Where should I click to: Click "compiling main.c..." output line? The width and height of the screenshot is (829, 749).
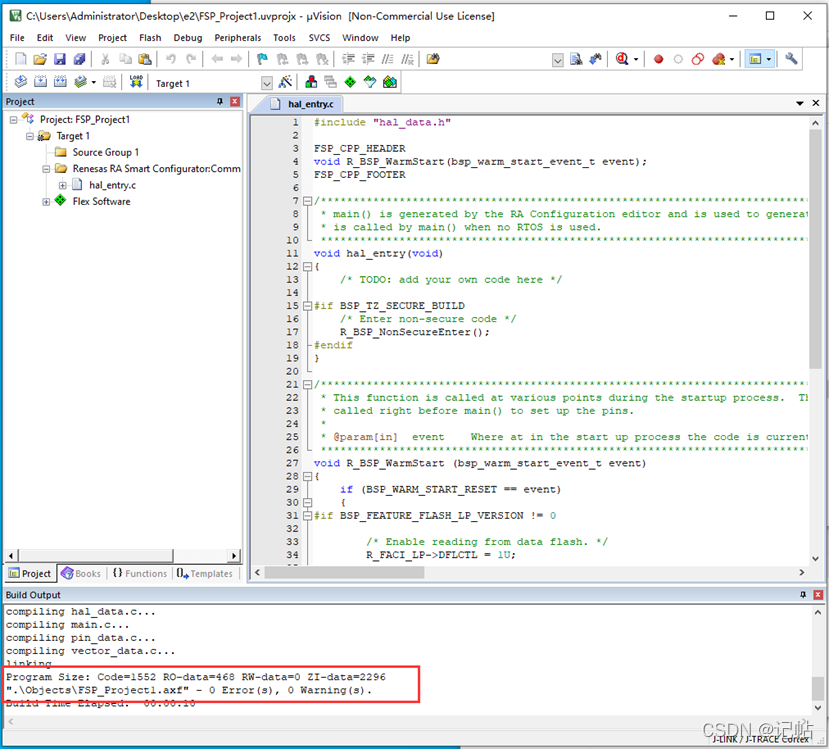tap(67, 625)
